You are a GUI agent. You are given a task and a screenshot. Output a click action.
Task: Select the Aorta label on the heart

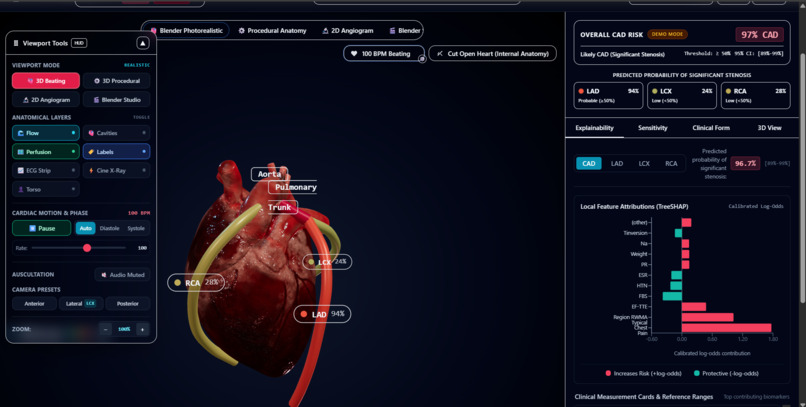(x=269, y=174)
